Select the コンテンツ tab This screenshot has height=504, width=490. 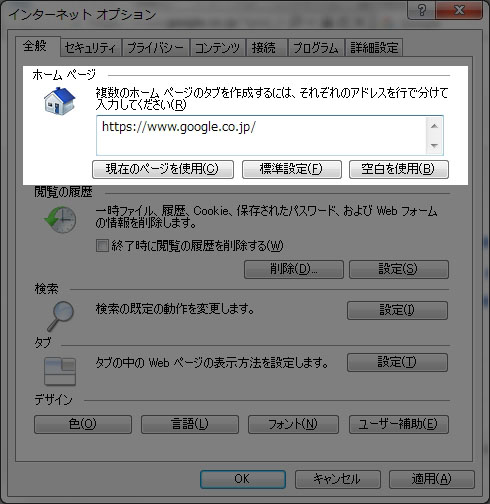[x=218, y=48]
